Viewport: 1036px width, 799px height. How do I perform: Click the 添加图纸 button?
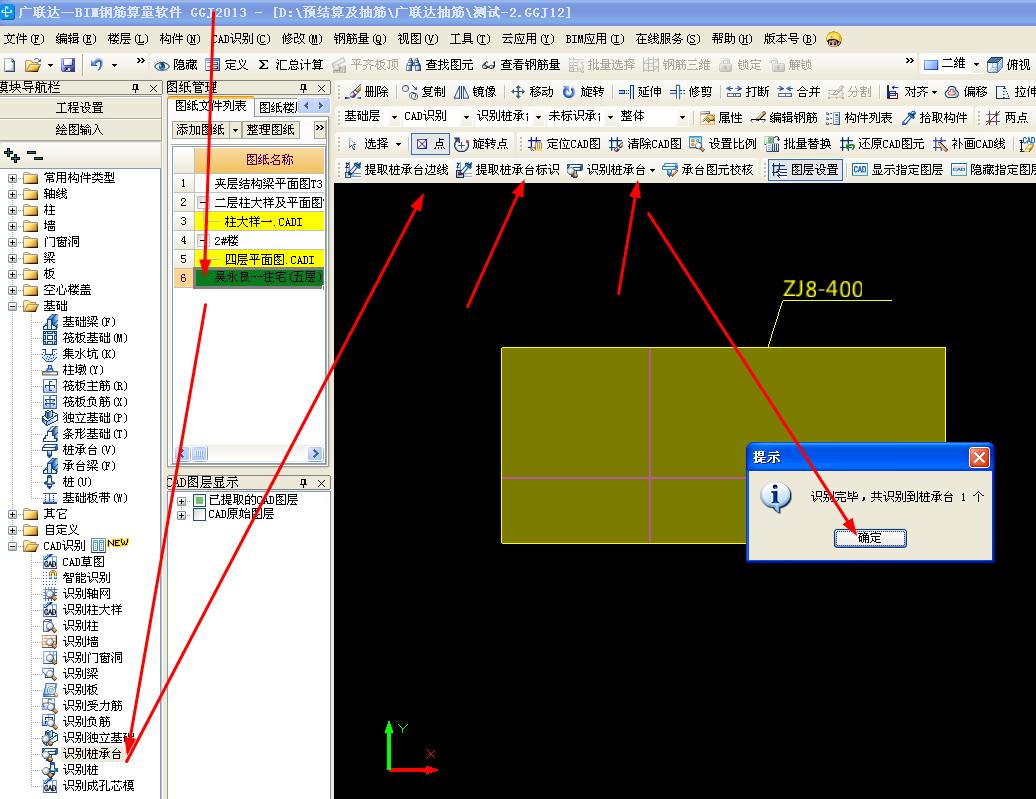tap(201, 130)
